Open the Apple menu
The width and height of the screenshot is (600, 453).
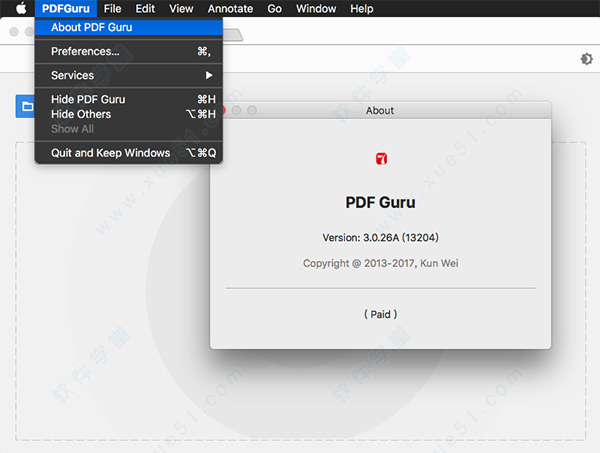point(21,8)
